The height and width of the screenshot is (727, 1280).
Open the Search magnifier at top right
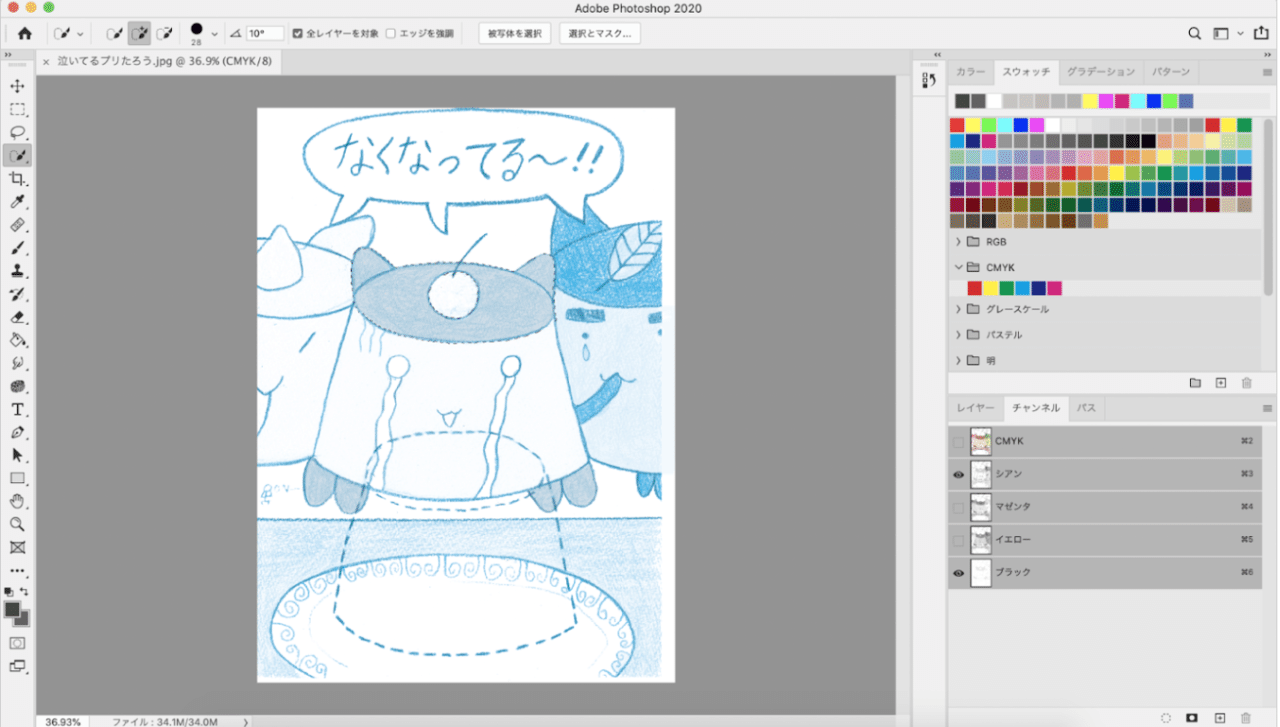pos(1194,33)
